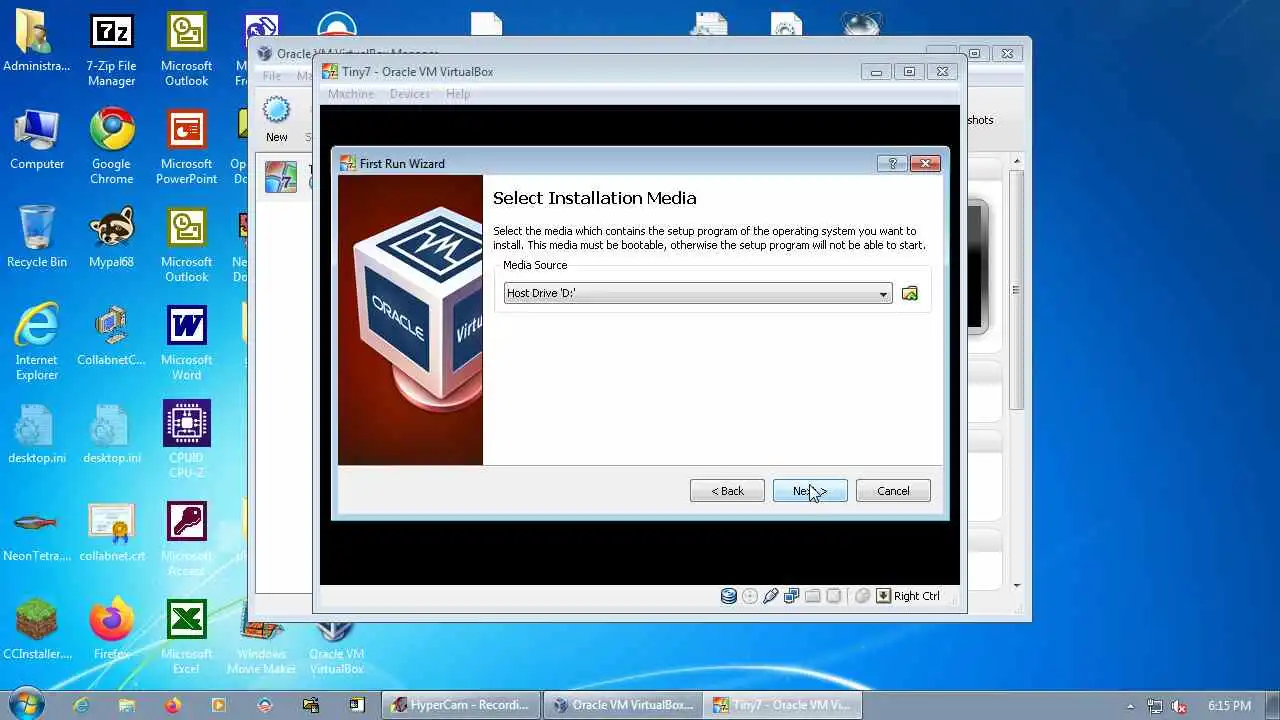Launch Firefox from taskbar pinned icon
Screen dimensions: 1280x720
(x=173, y=705)
